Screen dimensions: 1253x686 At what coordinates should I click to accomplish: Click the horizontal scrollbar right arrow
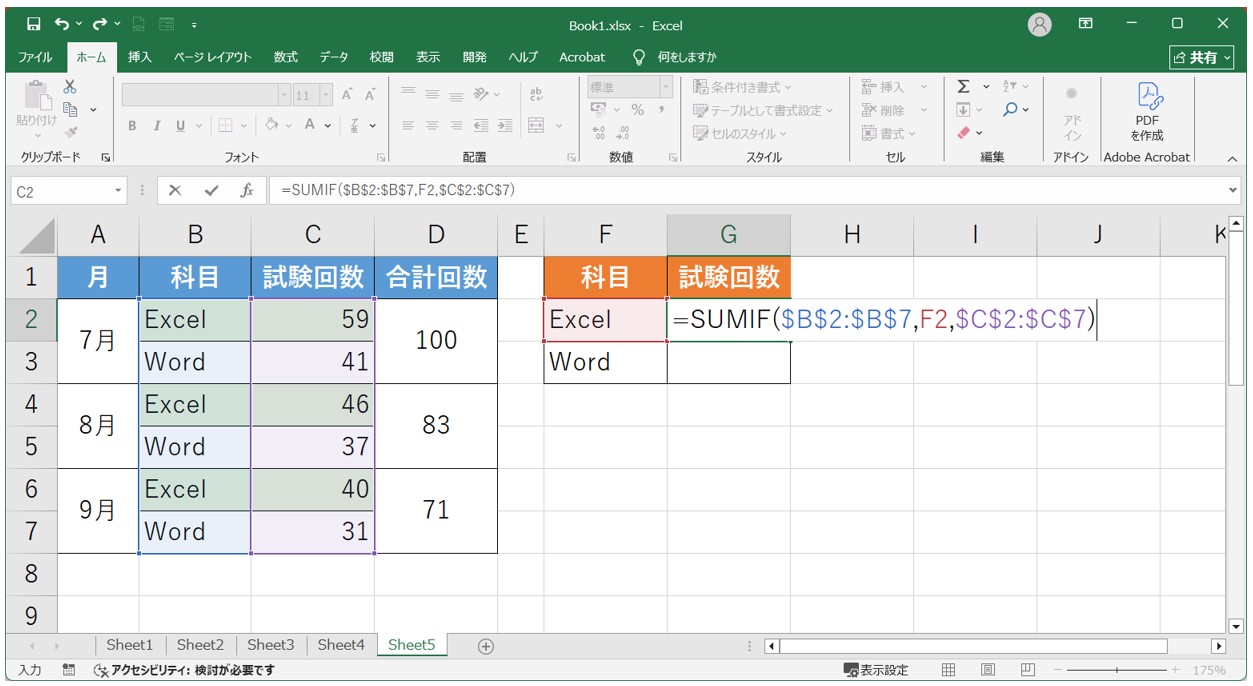[1218, 646]
